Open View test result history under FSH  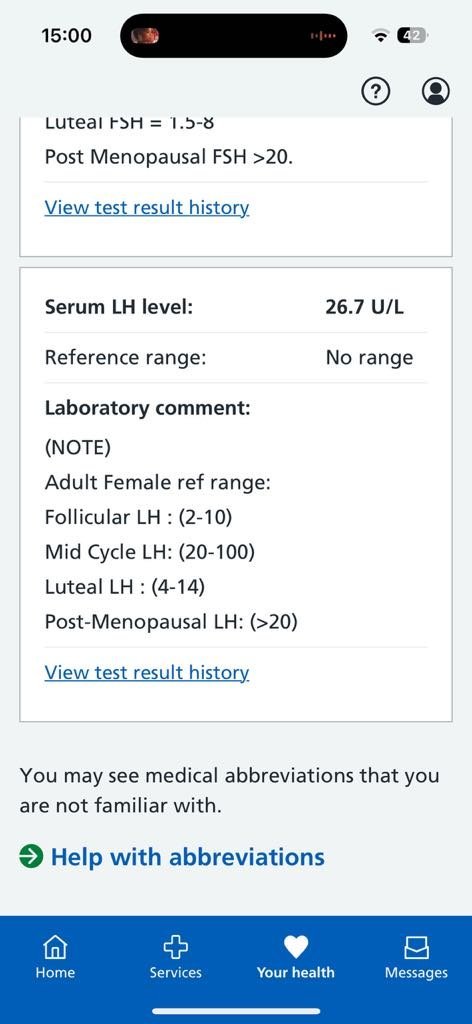tap(147, 208)
